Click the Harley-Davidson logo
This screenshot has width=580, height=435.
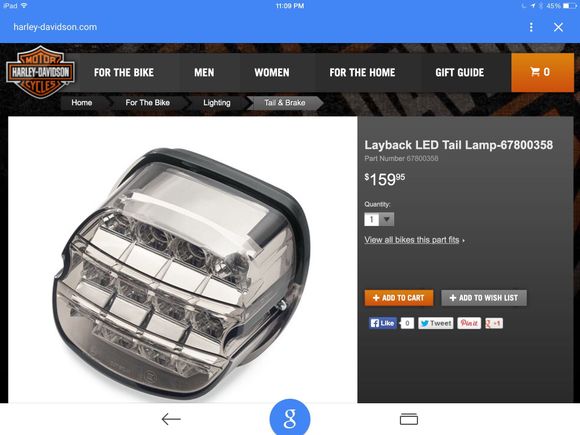[x=40, y=72]
